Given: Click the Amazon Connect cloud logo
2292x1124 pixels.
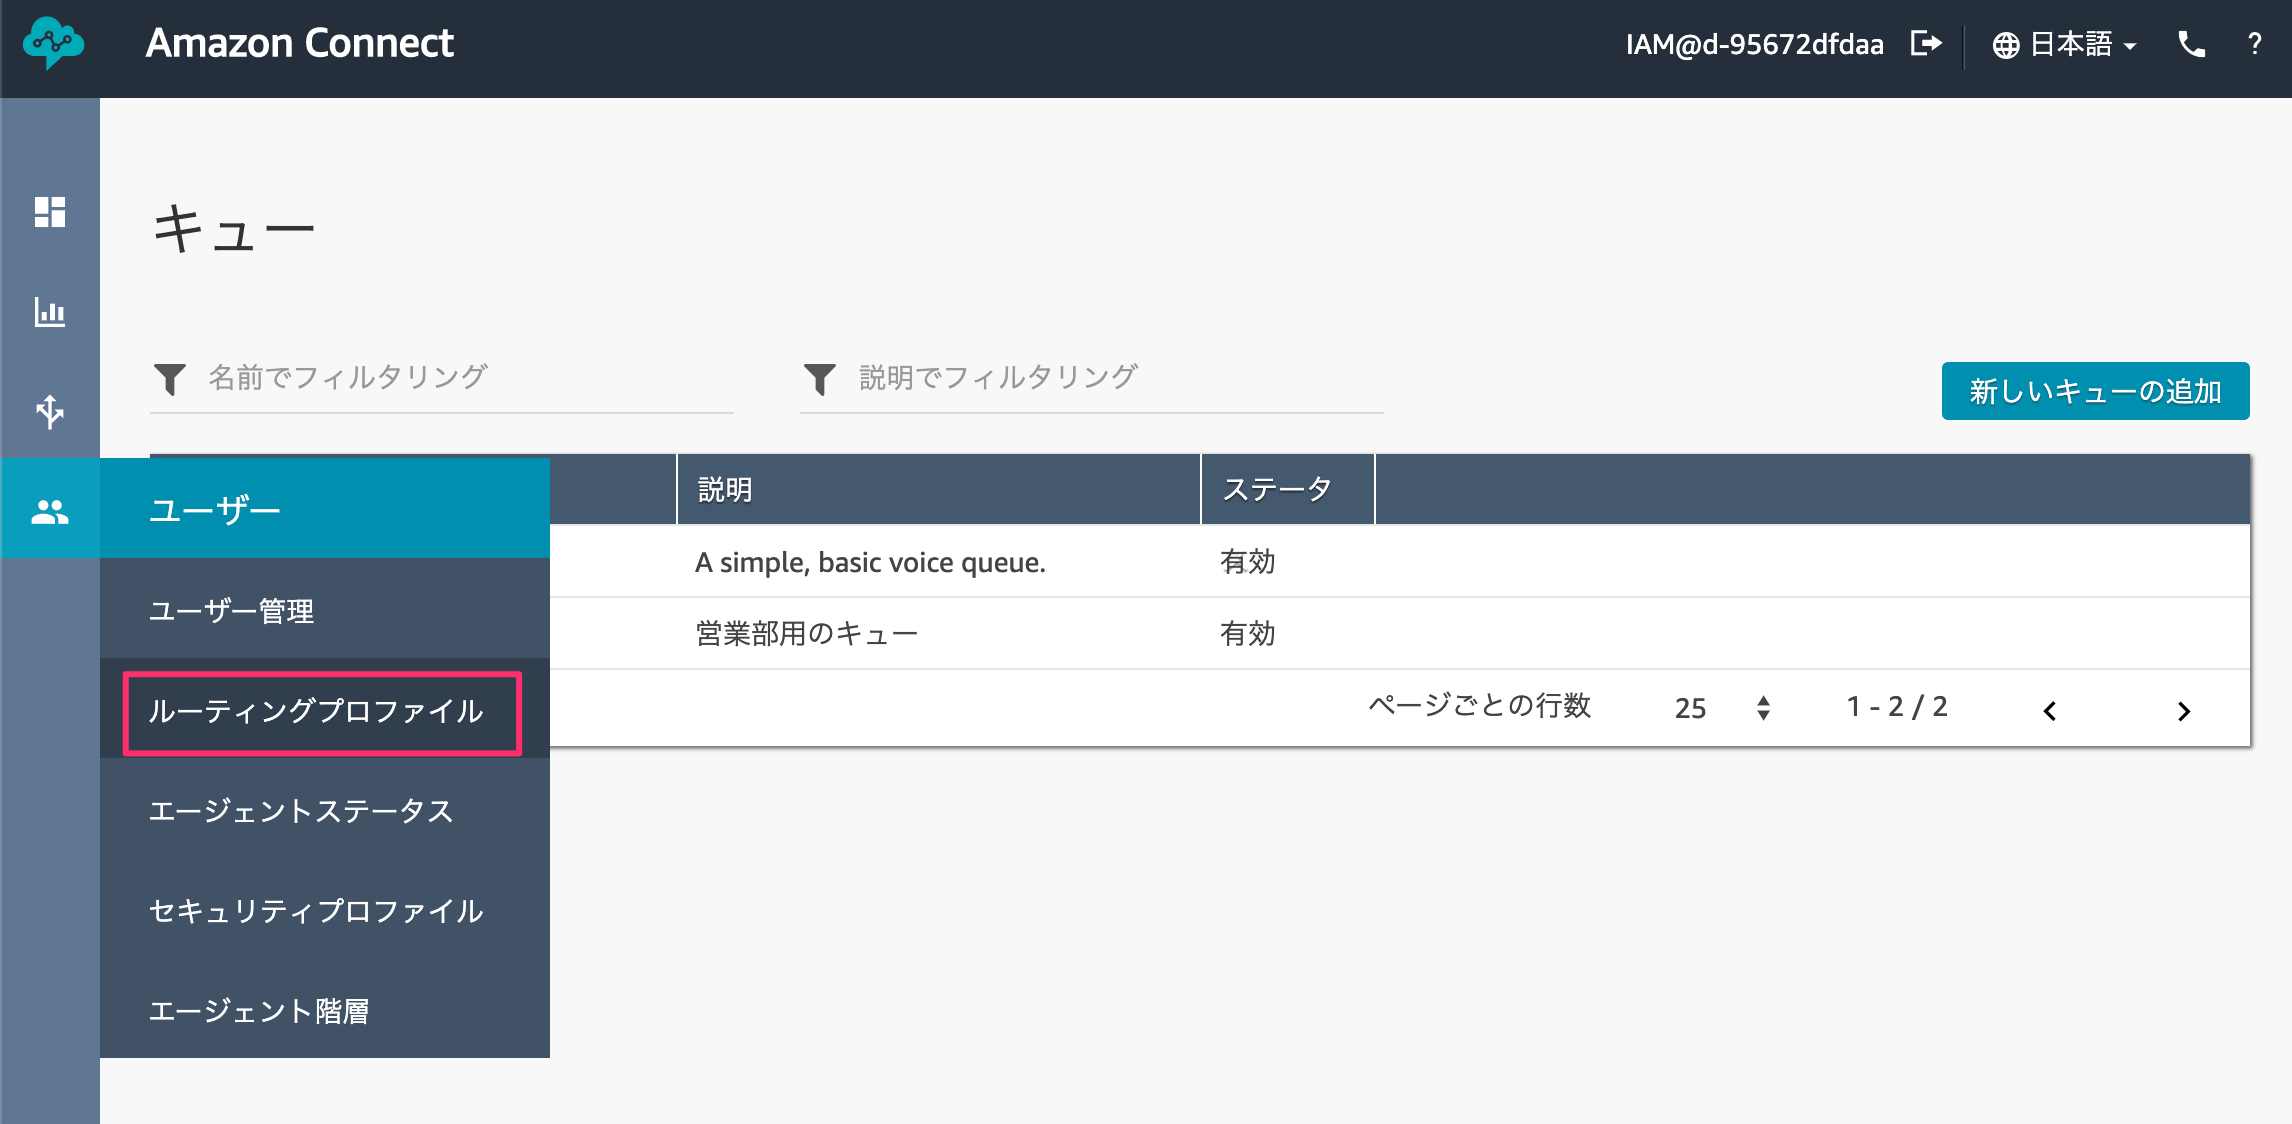Looking at the screenshot, I should [53, 44].
